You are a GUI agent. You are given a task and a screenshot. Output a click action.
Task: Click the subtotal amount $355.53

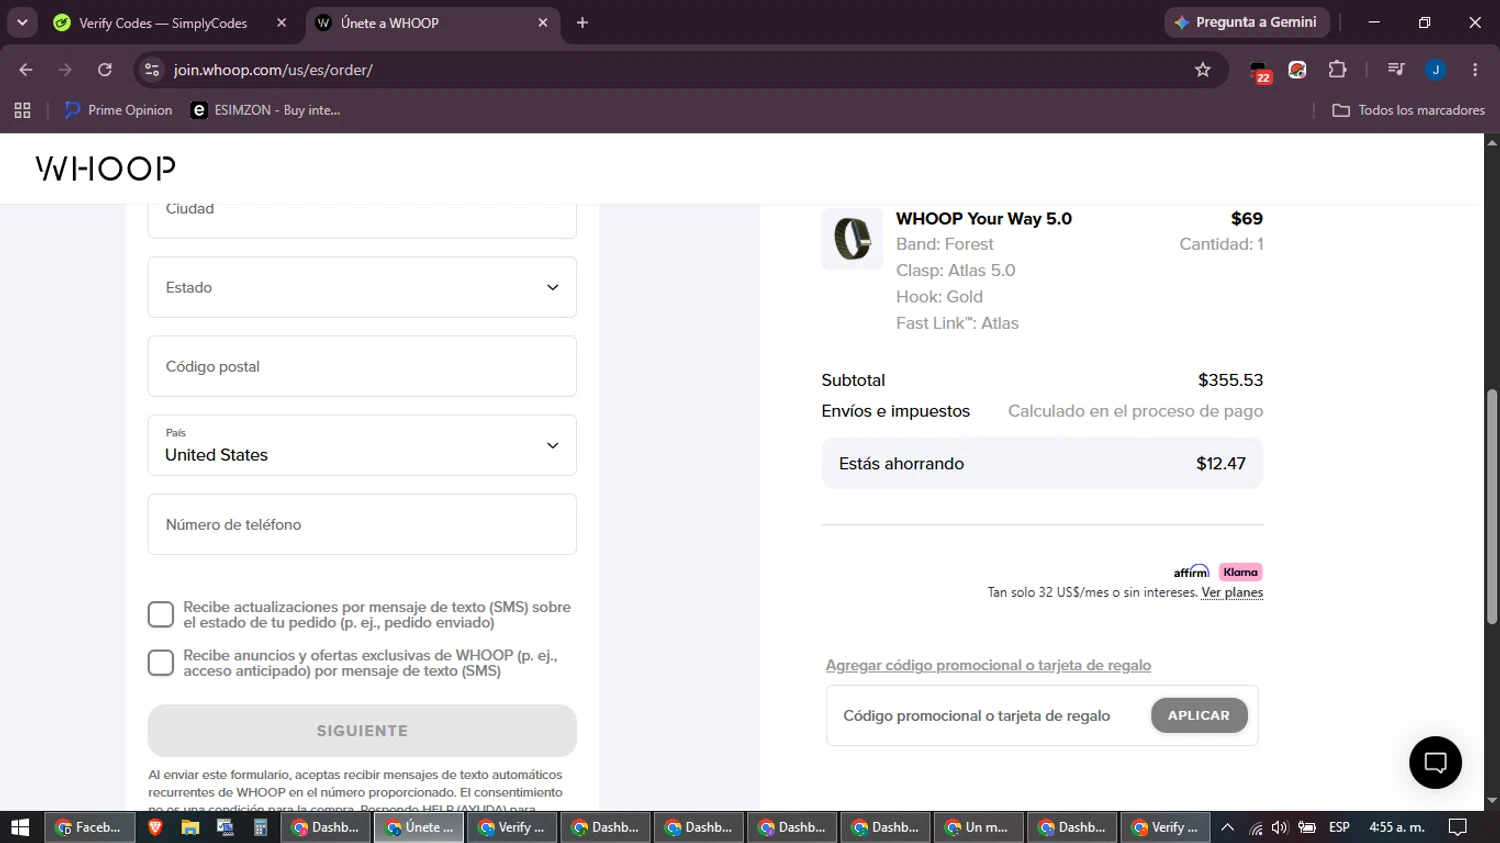point(1230,380)
